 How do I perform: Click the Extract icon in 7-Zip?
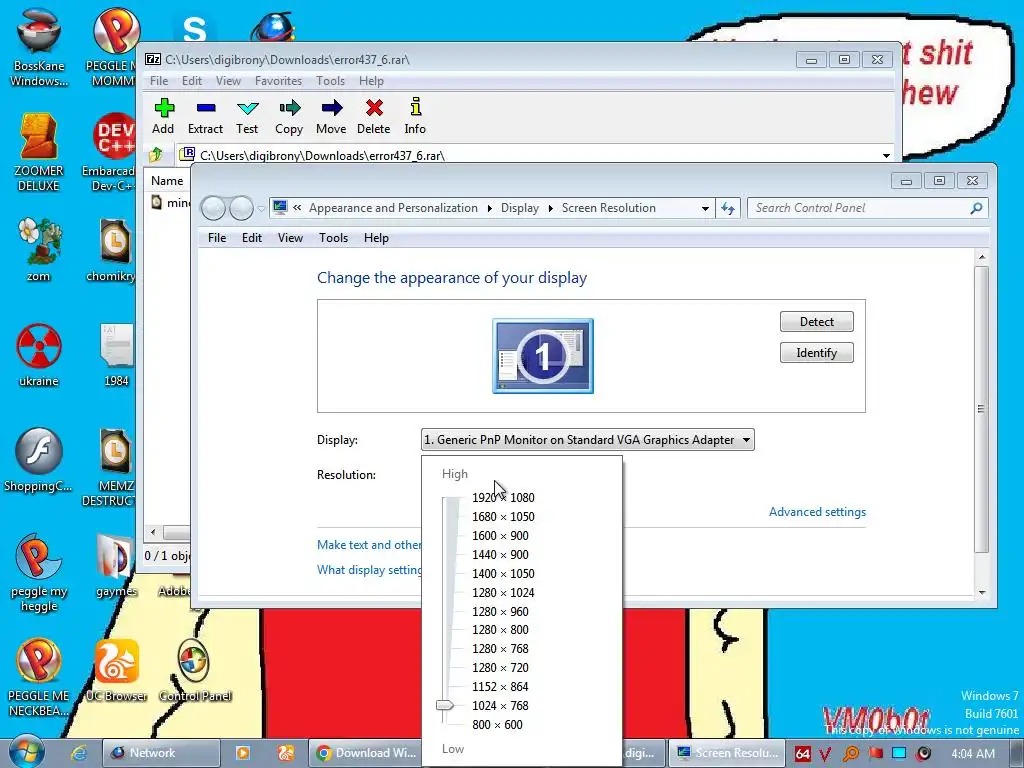click(206, 108)
